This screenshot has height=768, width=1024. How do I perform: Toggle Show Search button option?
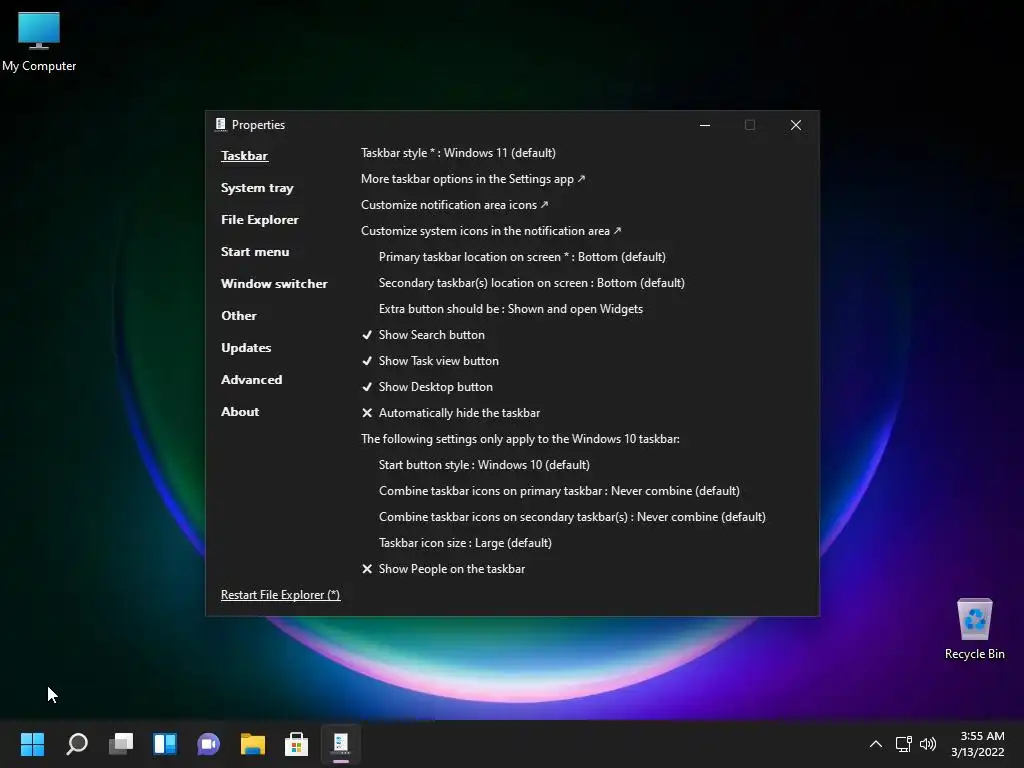click(x=423, y=335)
